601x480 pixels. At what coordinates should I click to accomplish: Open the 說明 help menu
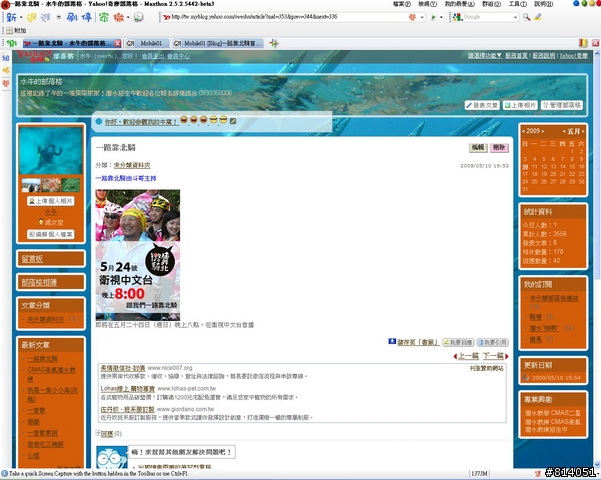(544, 4)
